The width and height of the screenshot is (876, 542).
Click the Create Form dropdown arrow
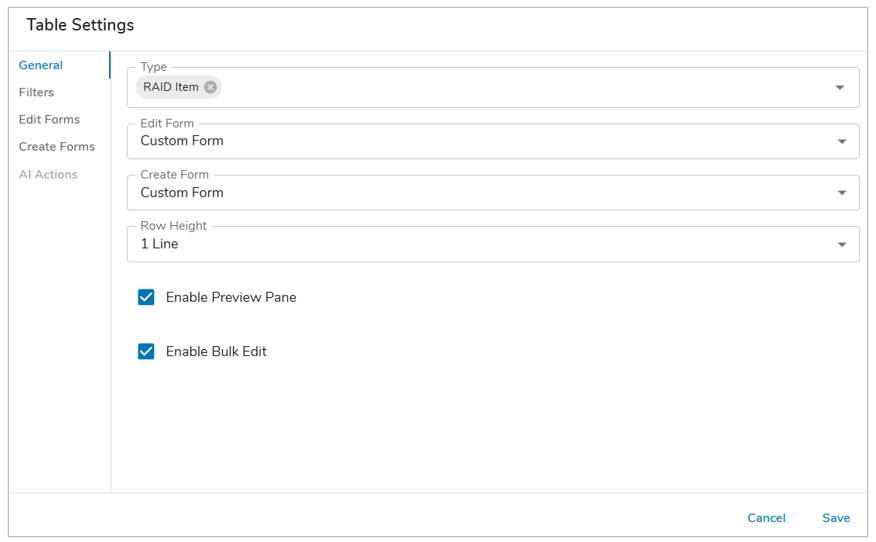pos(841,193)
